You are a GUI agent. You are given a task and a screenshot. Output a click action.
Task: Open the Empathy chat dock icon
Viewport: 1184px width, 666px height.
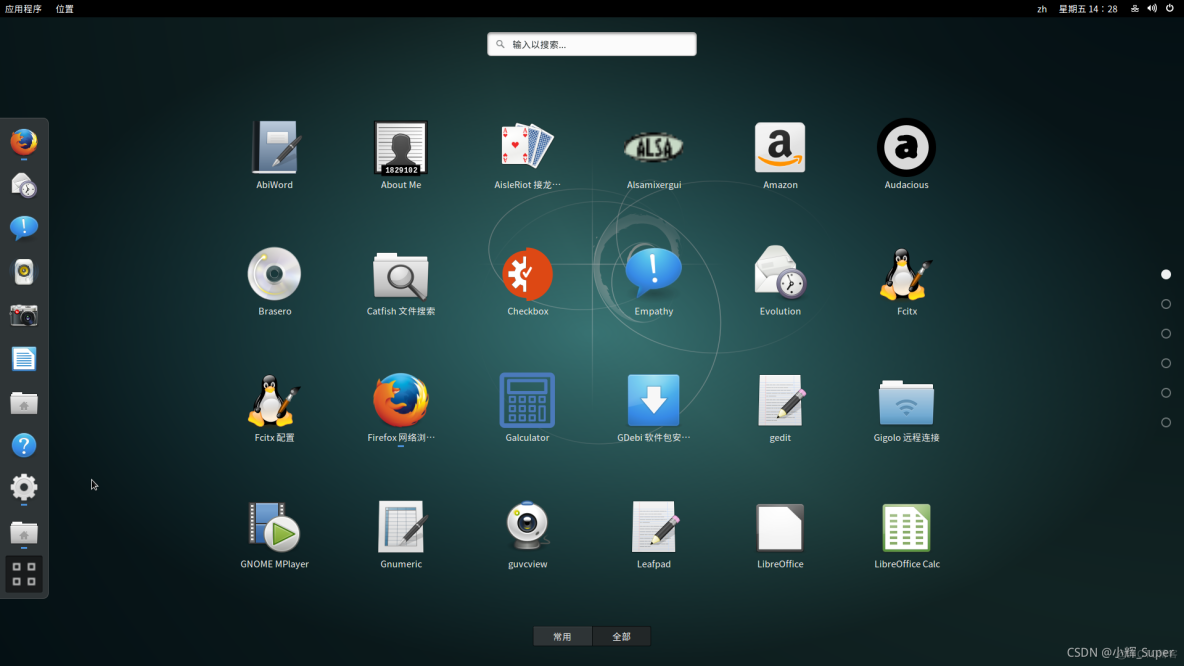[x=23, y=228]
